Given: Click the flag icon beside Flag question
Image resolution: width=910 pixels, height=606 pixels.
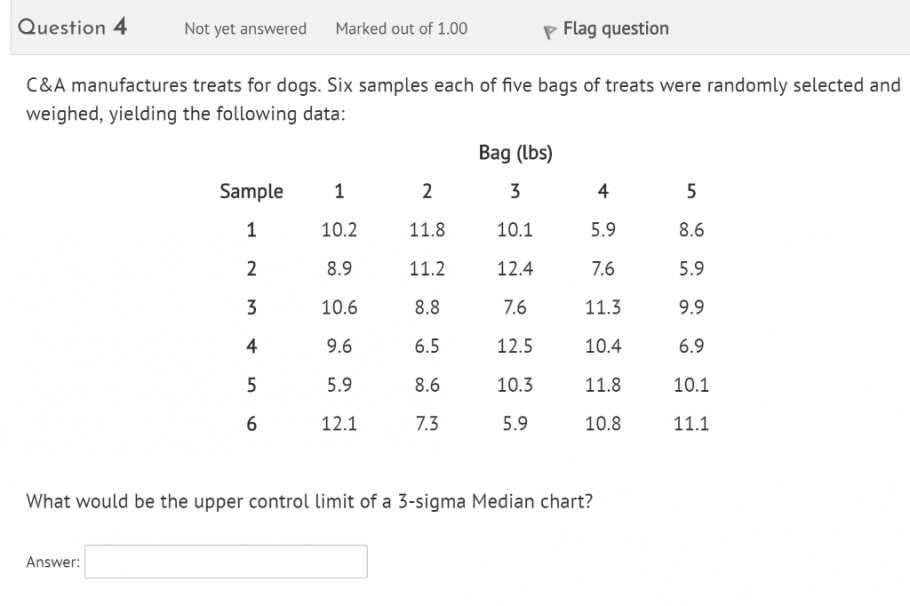Looking at the screenshot, I should coord(548,30).
